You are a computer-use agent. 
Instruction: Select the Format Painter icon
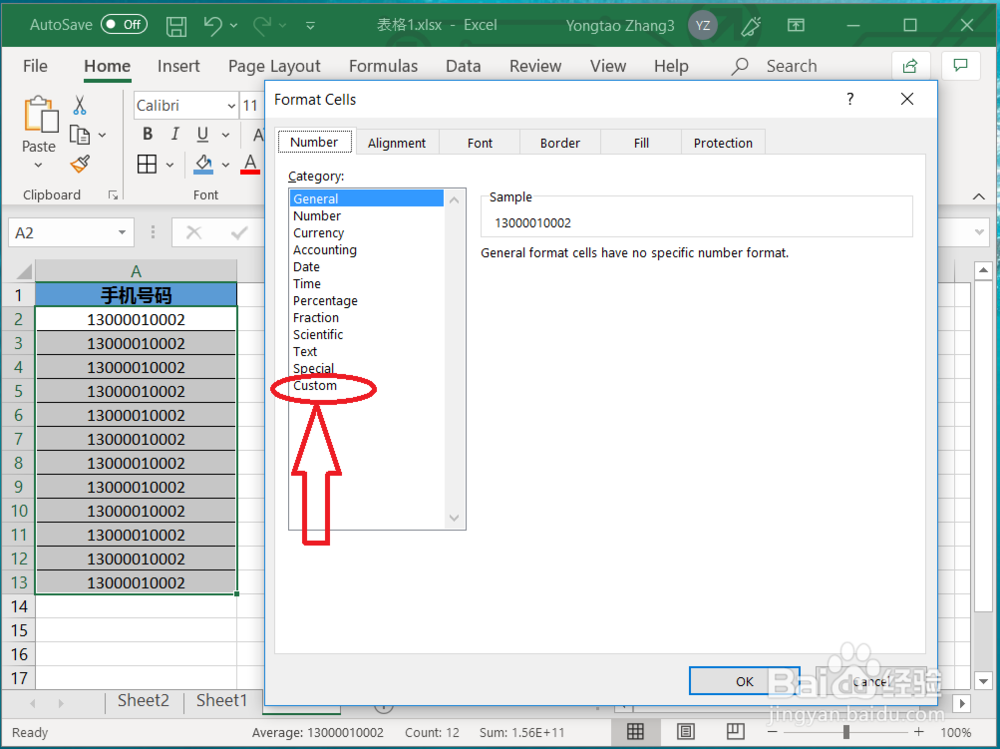(79, 164)
